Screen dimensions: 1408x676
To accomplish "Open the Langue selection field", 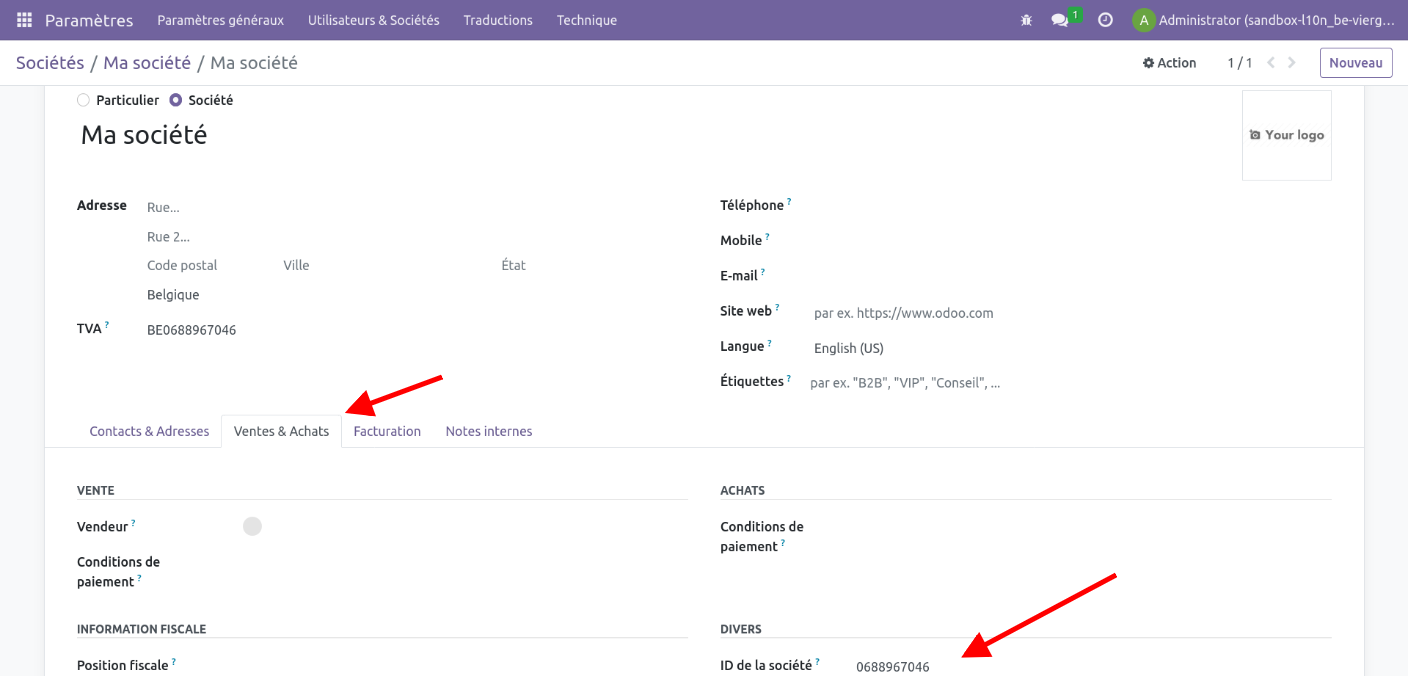I will (x=900, y=348).
